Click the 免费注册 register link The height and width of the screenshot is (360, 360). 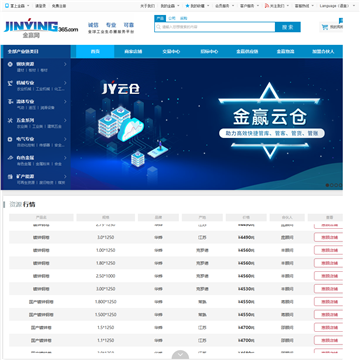[59, 6]
